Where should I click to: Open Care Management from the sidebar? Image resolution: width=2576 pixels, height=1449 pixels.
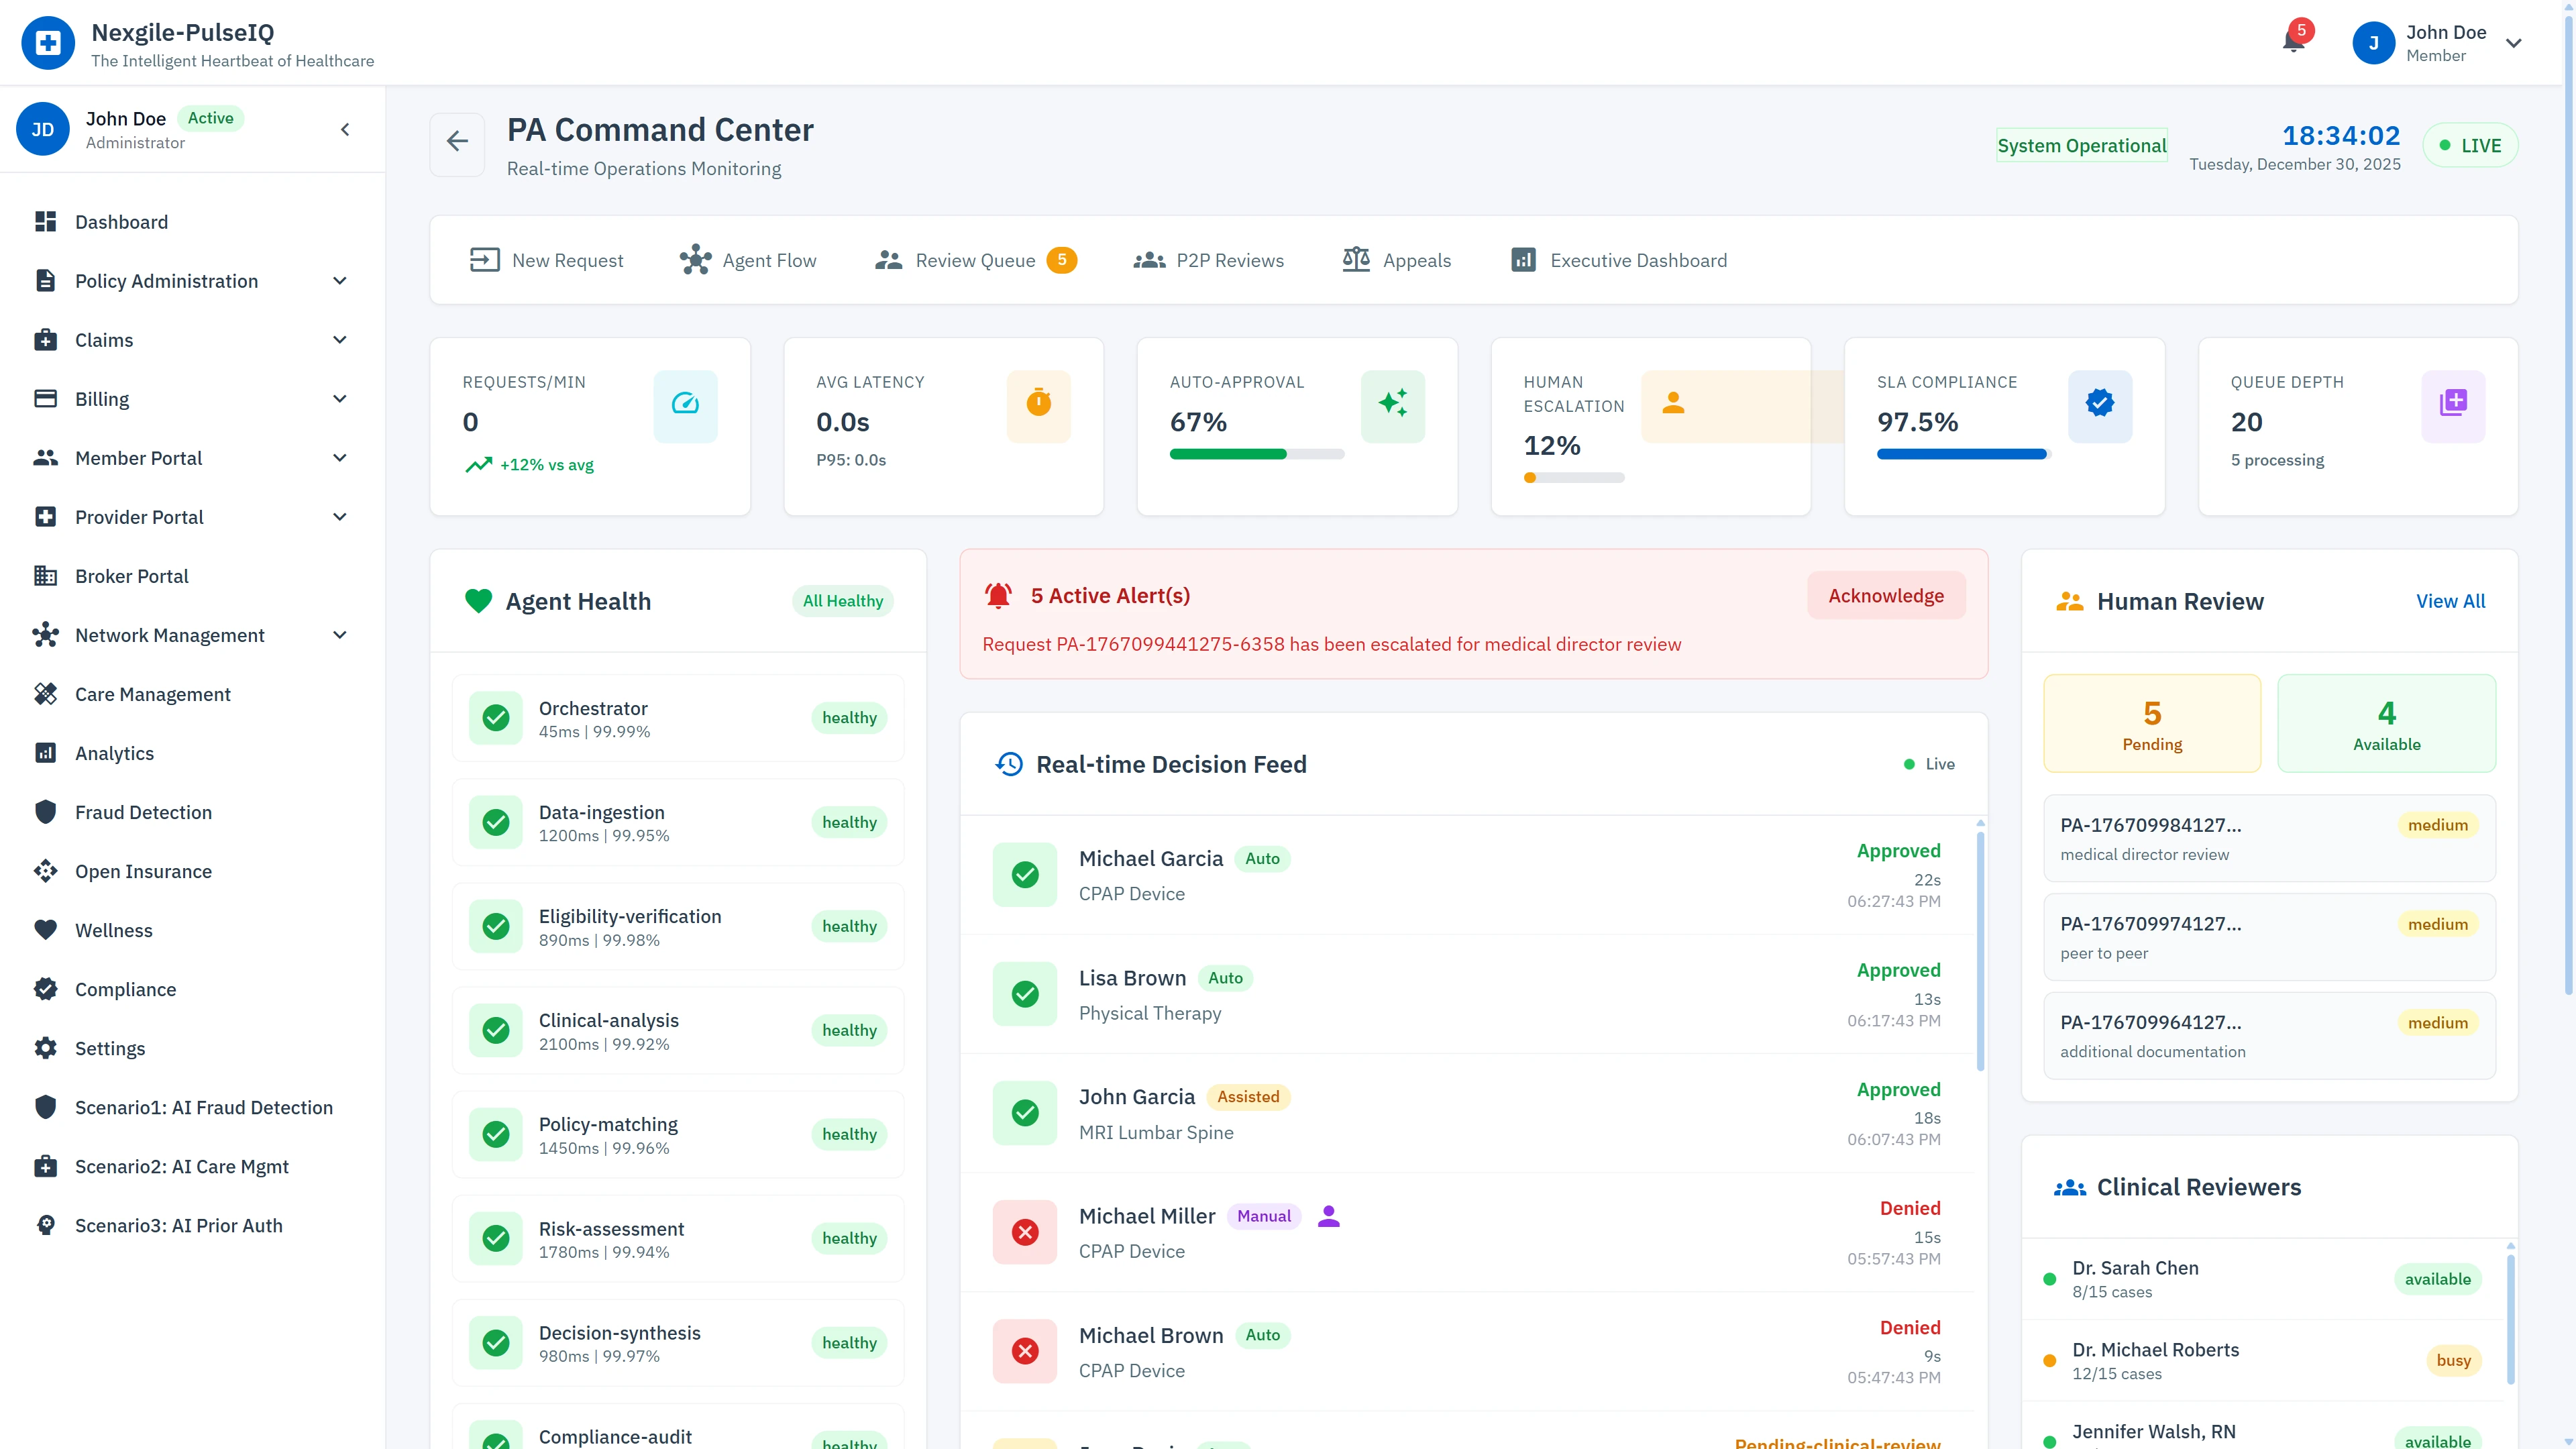(x=152, y=693)
